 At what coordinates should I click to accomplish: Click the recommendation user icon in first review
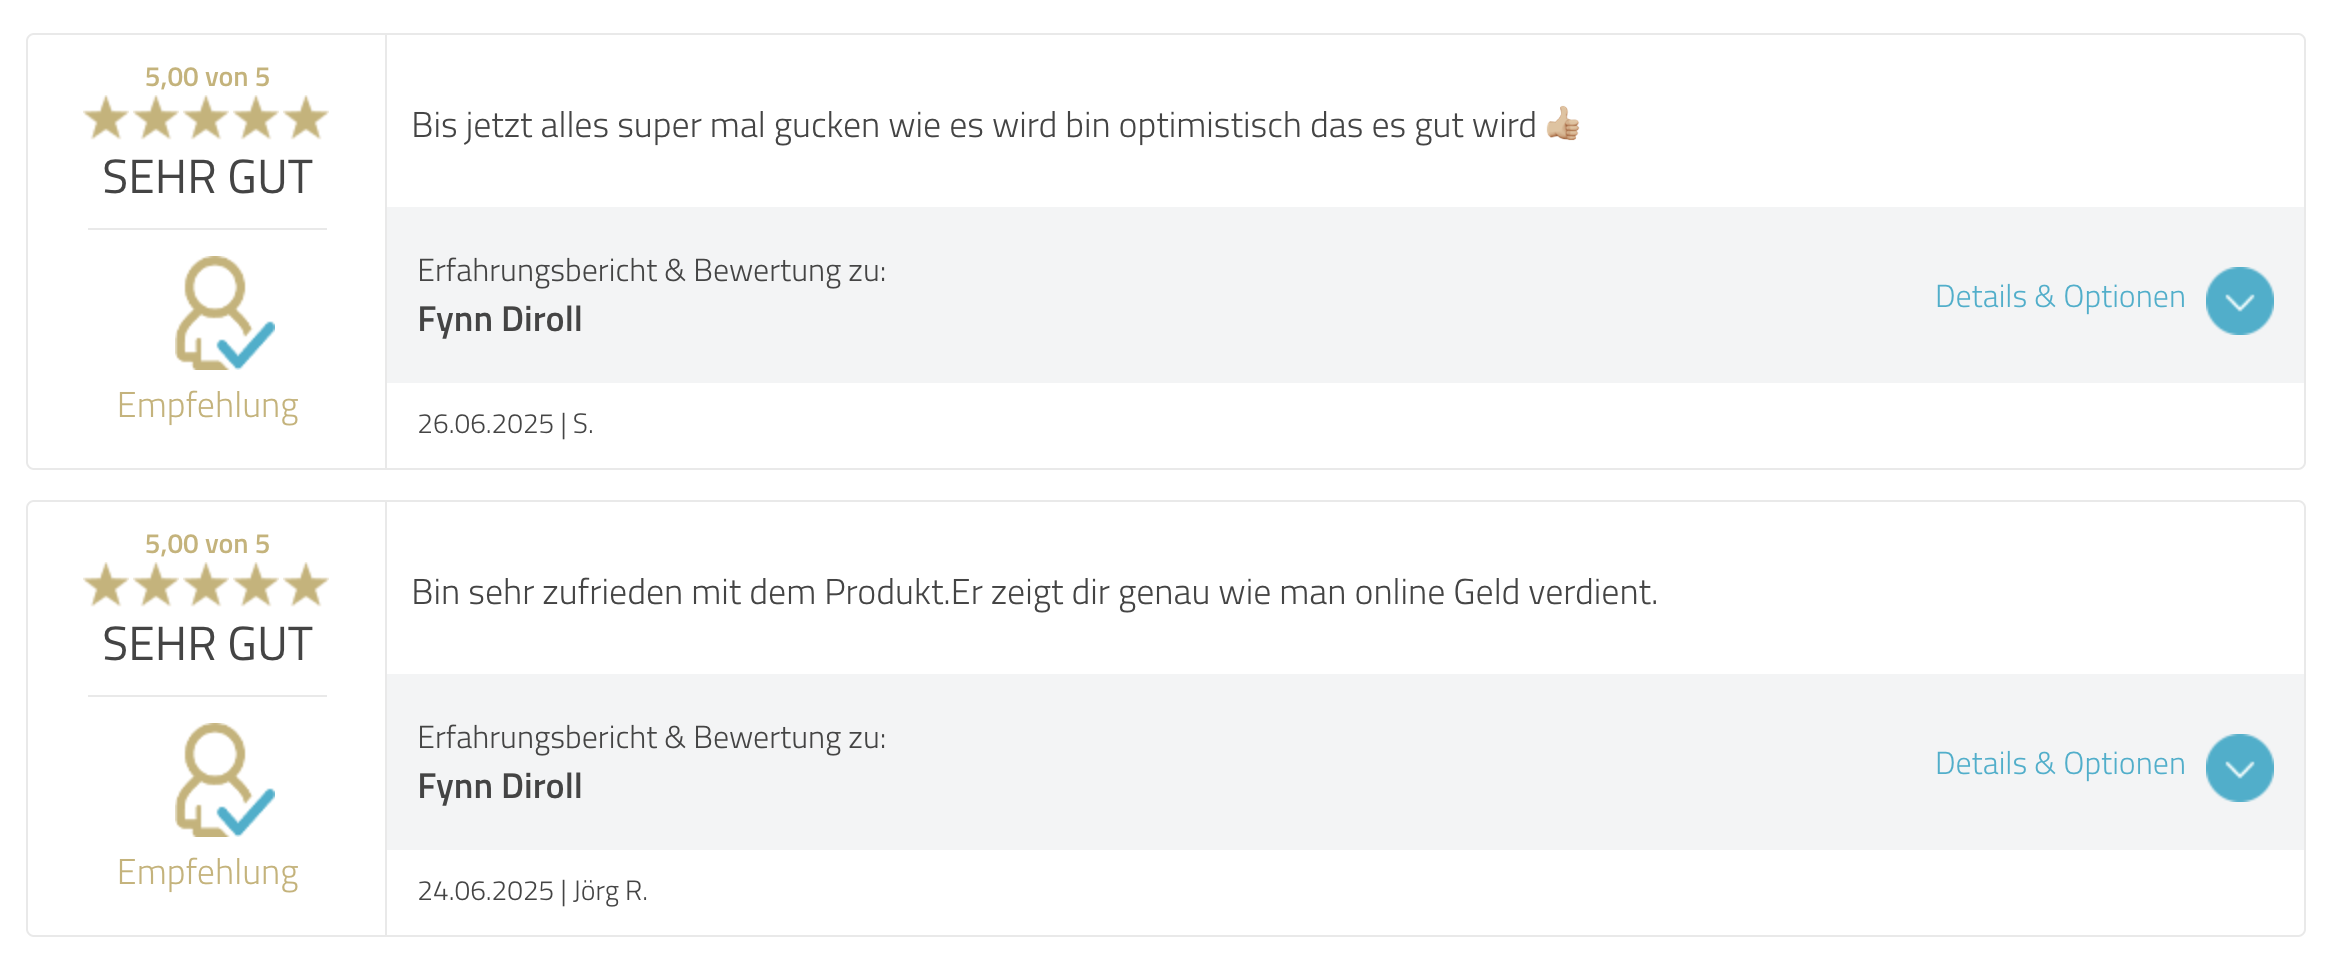pos(224,313)
